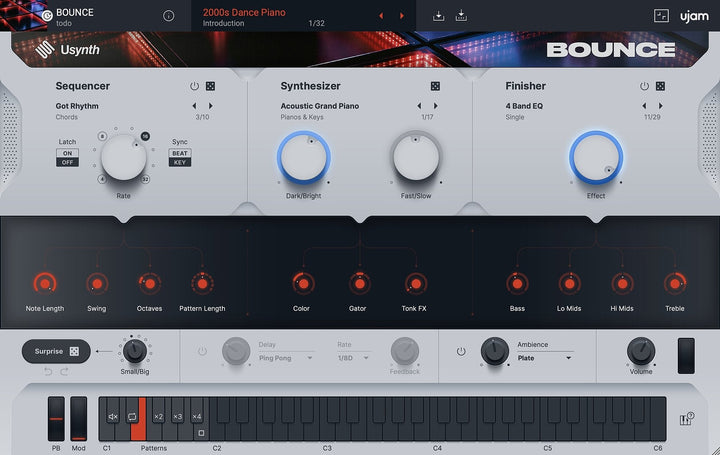Toggle the Finisher power button
Image resolution: width=720 pixels, height=455 pixels.
pos(644,86)
